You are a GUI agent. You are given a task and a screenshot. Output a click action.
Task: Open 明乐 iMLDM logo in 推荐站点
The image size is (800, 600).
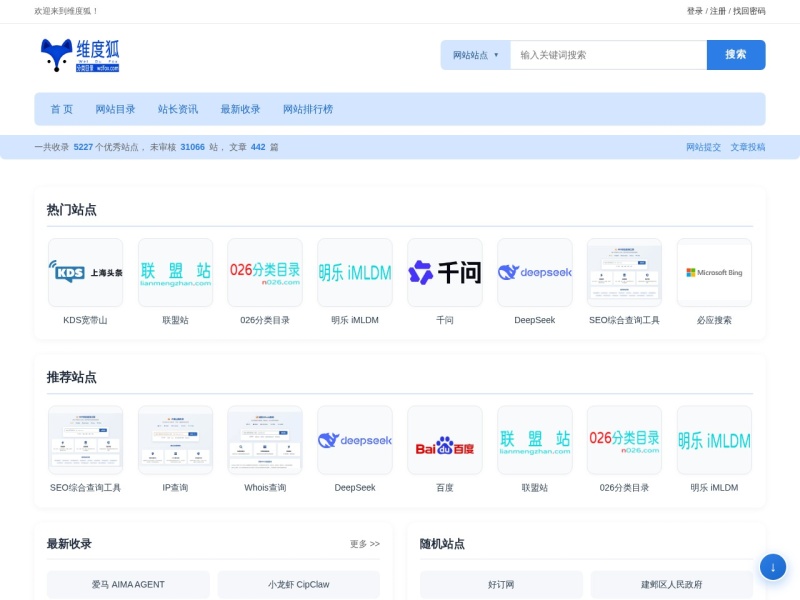pyautogui.click(x=714, y=440)
